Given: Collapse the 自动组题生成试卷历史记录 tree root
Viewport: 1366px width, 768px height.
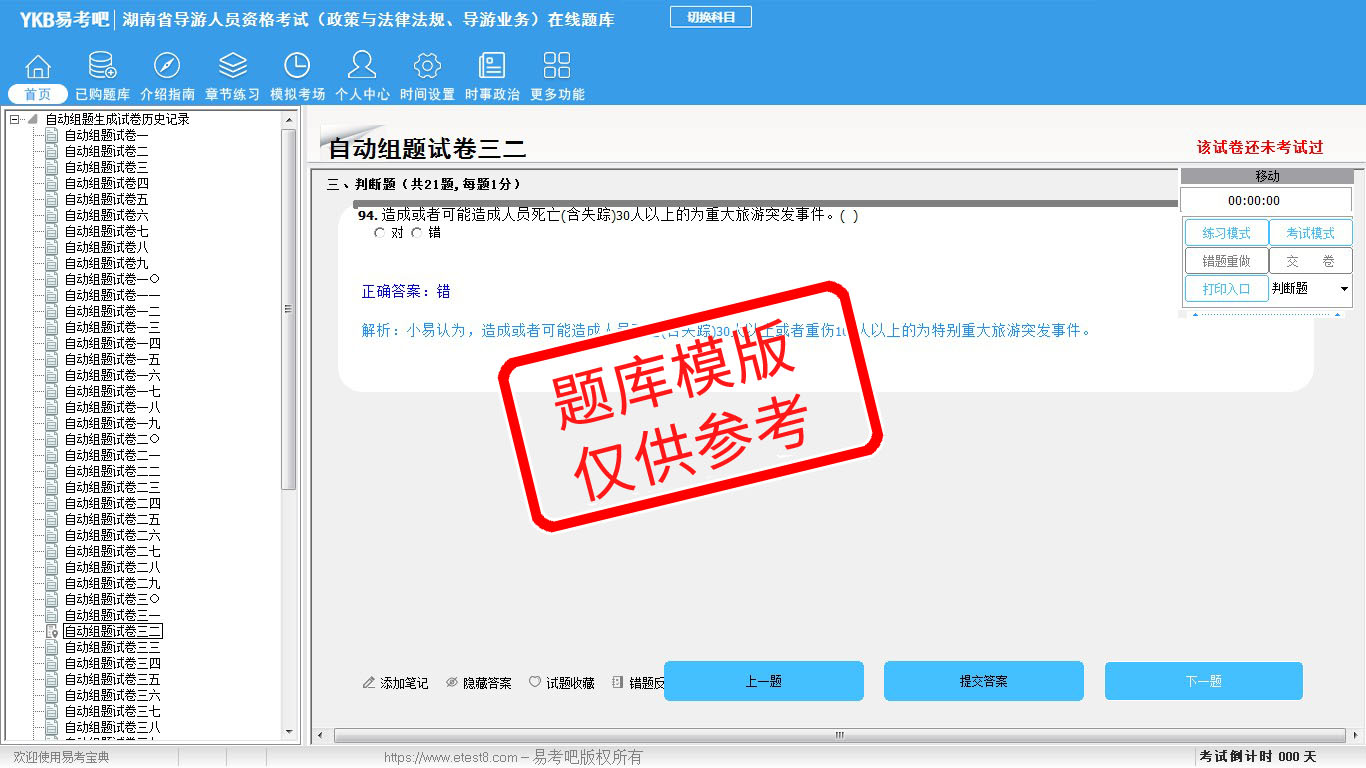Looking at the screenshot, I should point(15,120).
